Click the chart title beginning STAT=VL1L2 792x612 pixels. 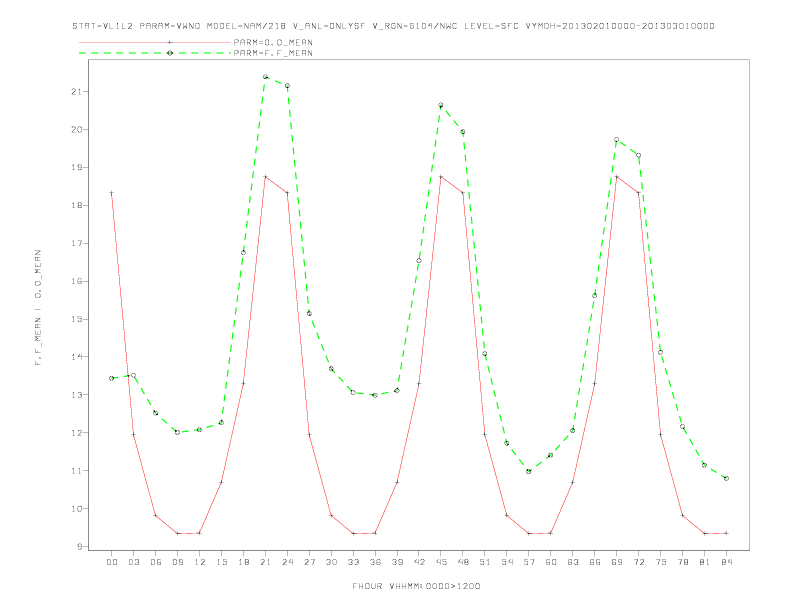click(x=393, y=26)
